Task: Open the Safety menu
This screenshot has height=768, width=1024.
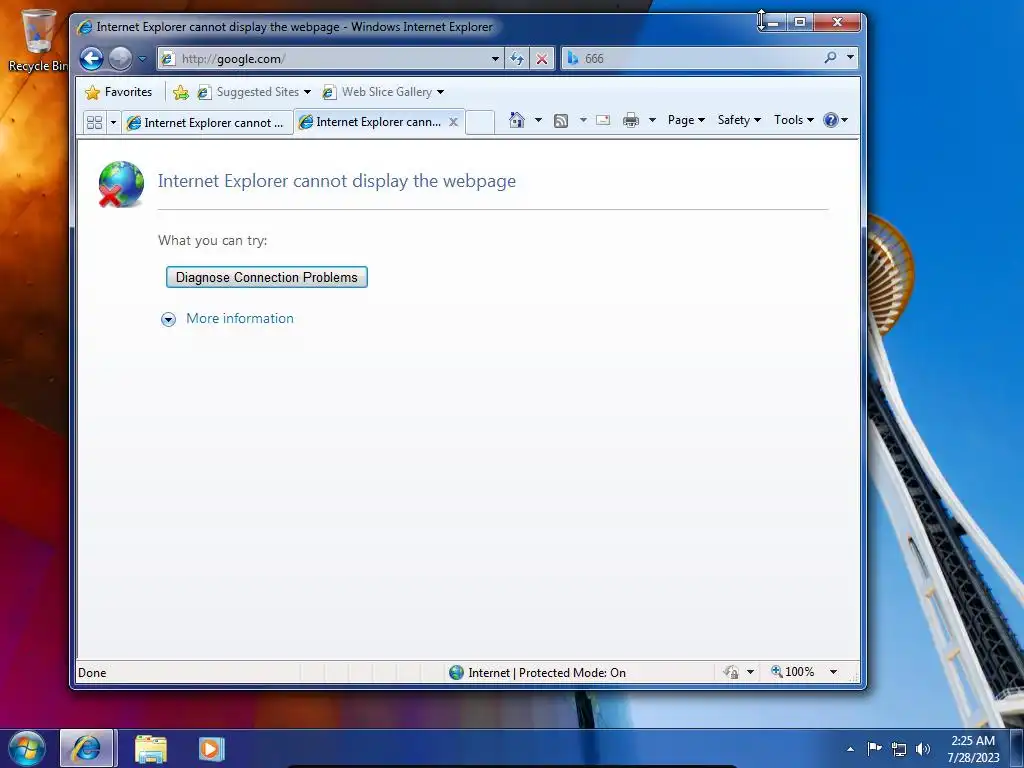Action: click(x=739, y=120)
